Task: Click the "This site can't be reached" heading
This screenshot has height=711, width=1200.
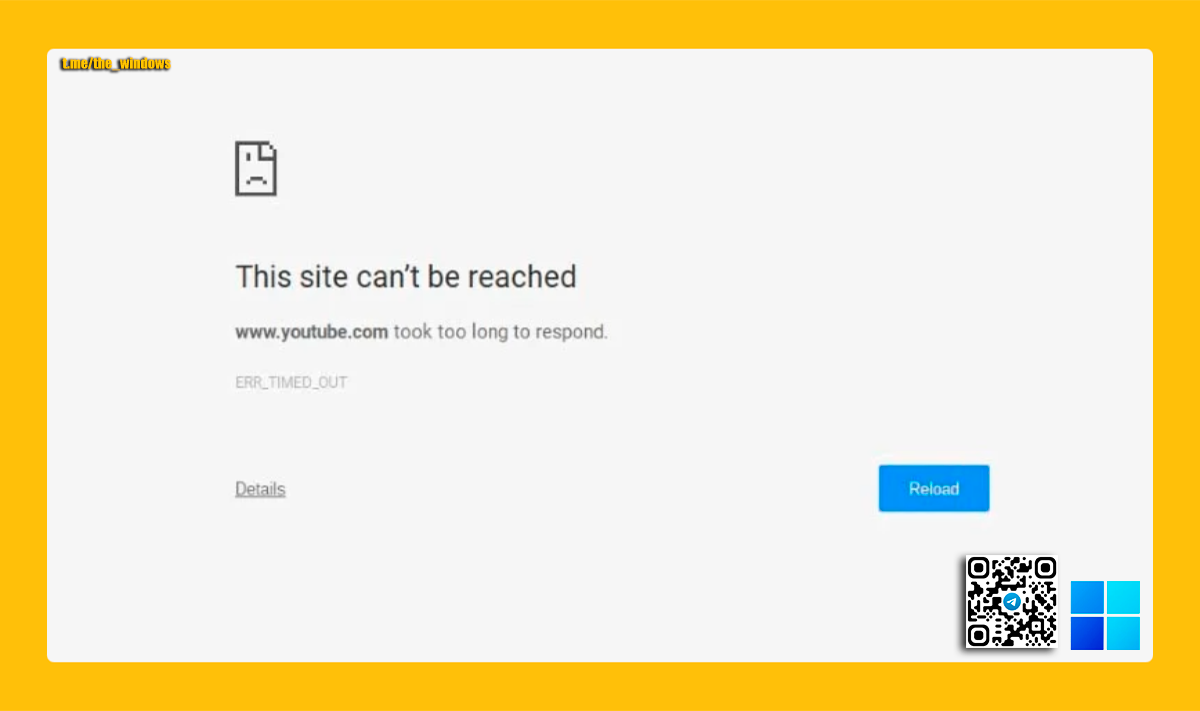Action: [x=406, y=276]
